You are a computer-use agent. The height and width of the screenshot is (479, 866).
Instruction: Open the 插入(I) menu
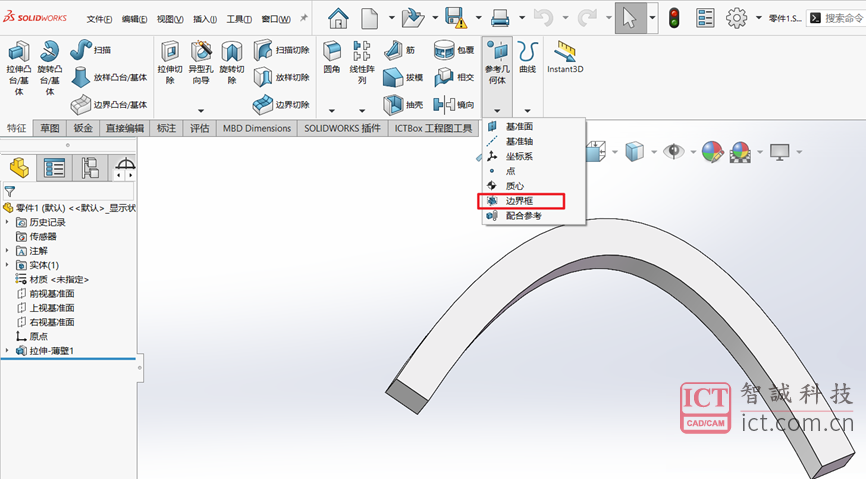204,19
